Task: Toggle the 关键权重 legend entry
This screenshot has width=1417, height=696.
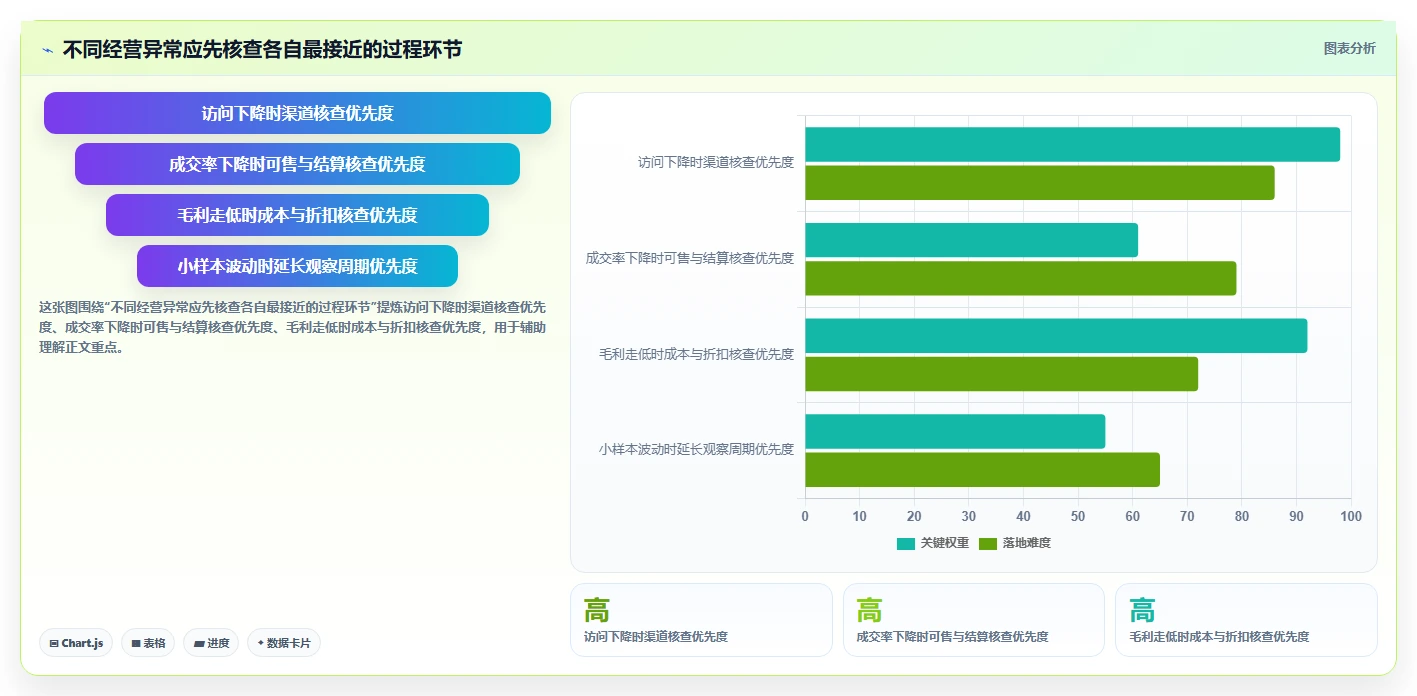Action: tap(932, 543)
